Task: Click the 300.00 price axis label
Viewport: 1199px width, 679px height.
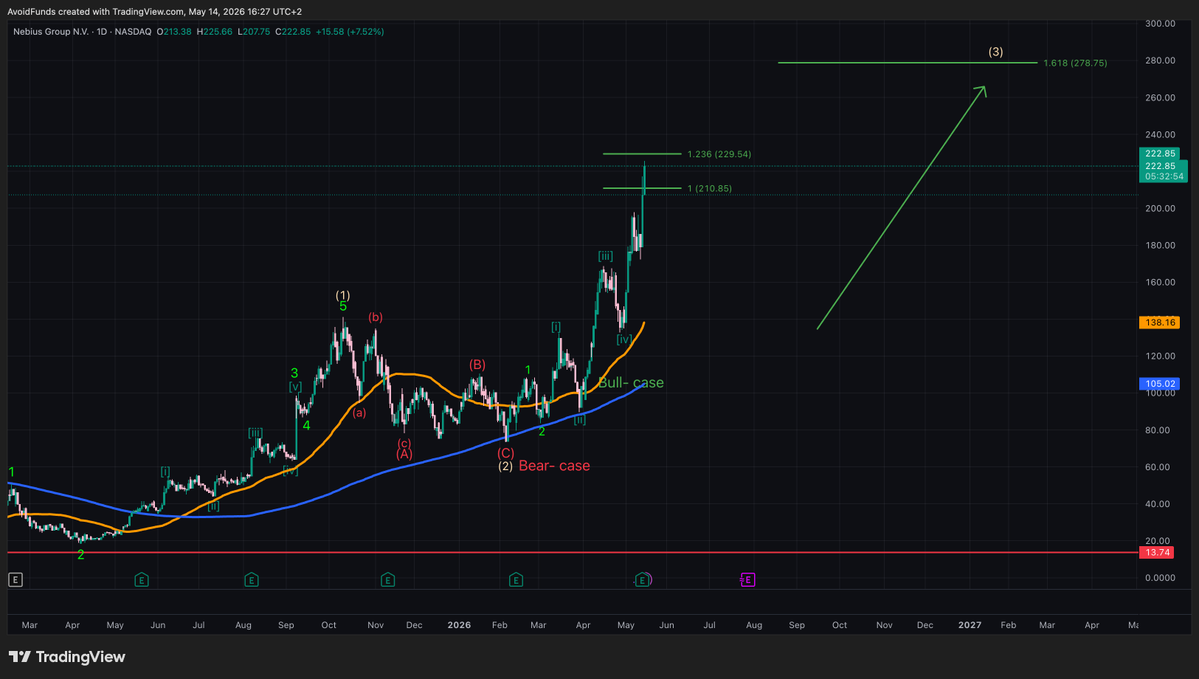Action: tap(1160, 24)
